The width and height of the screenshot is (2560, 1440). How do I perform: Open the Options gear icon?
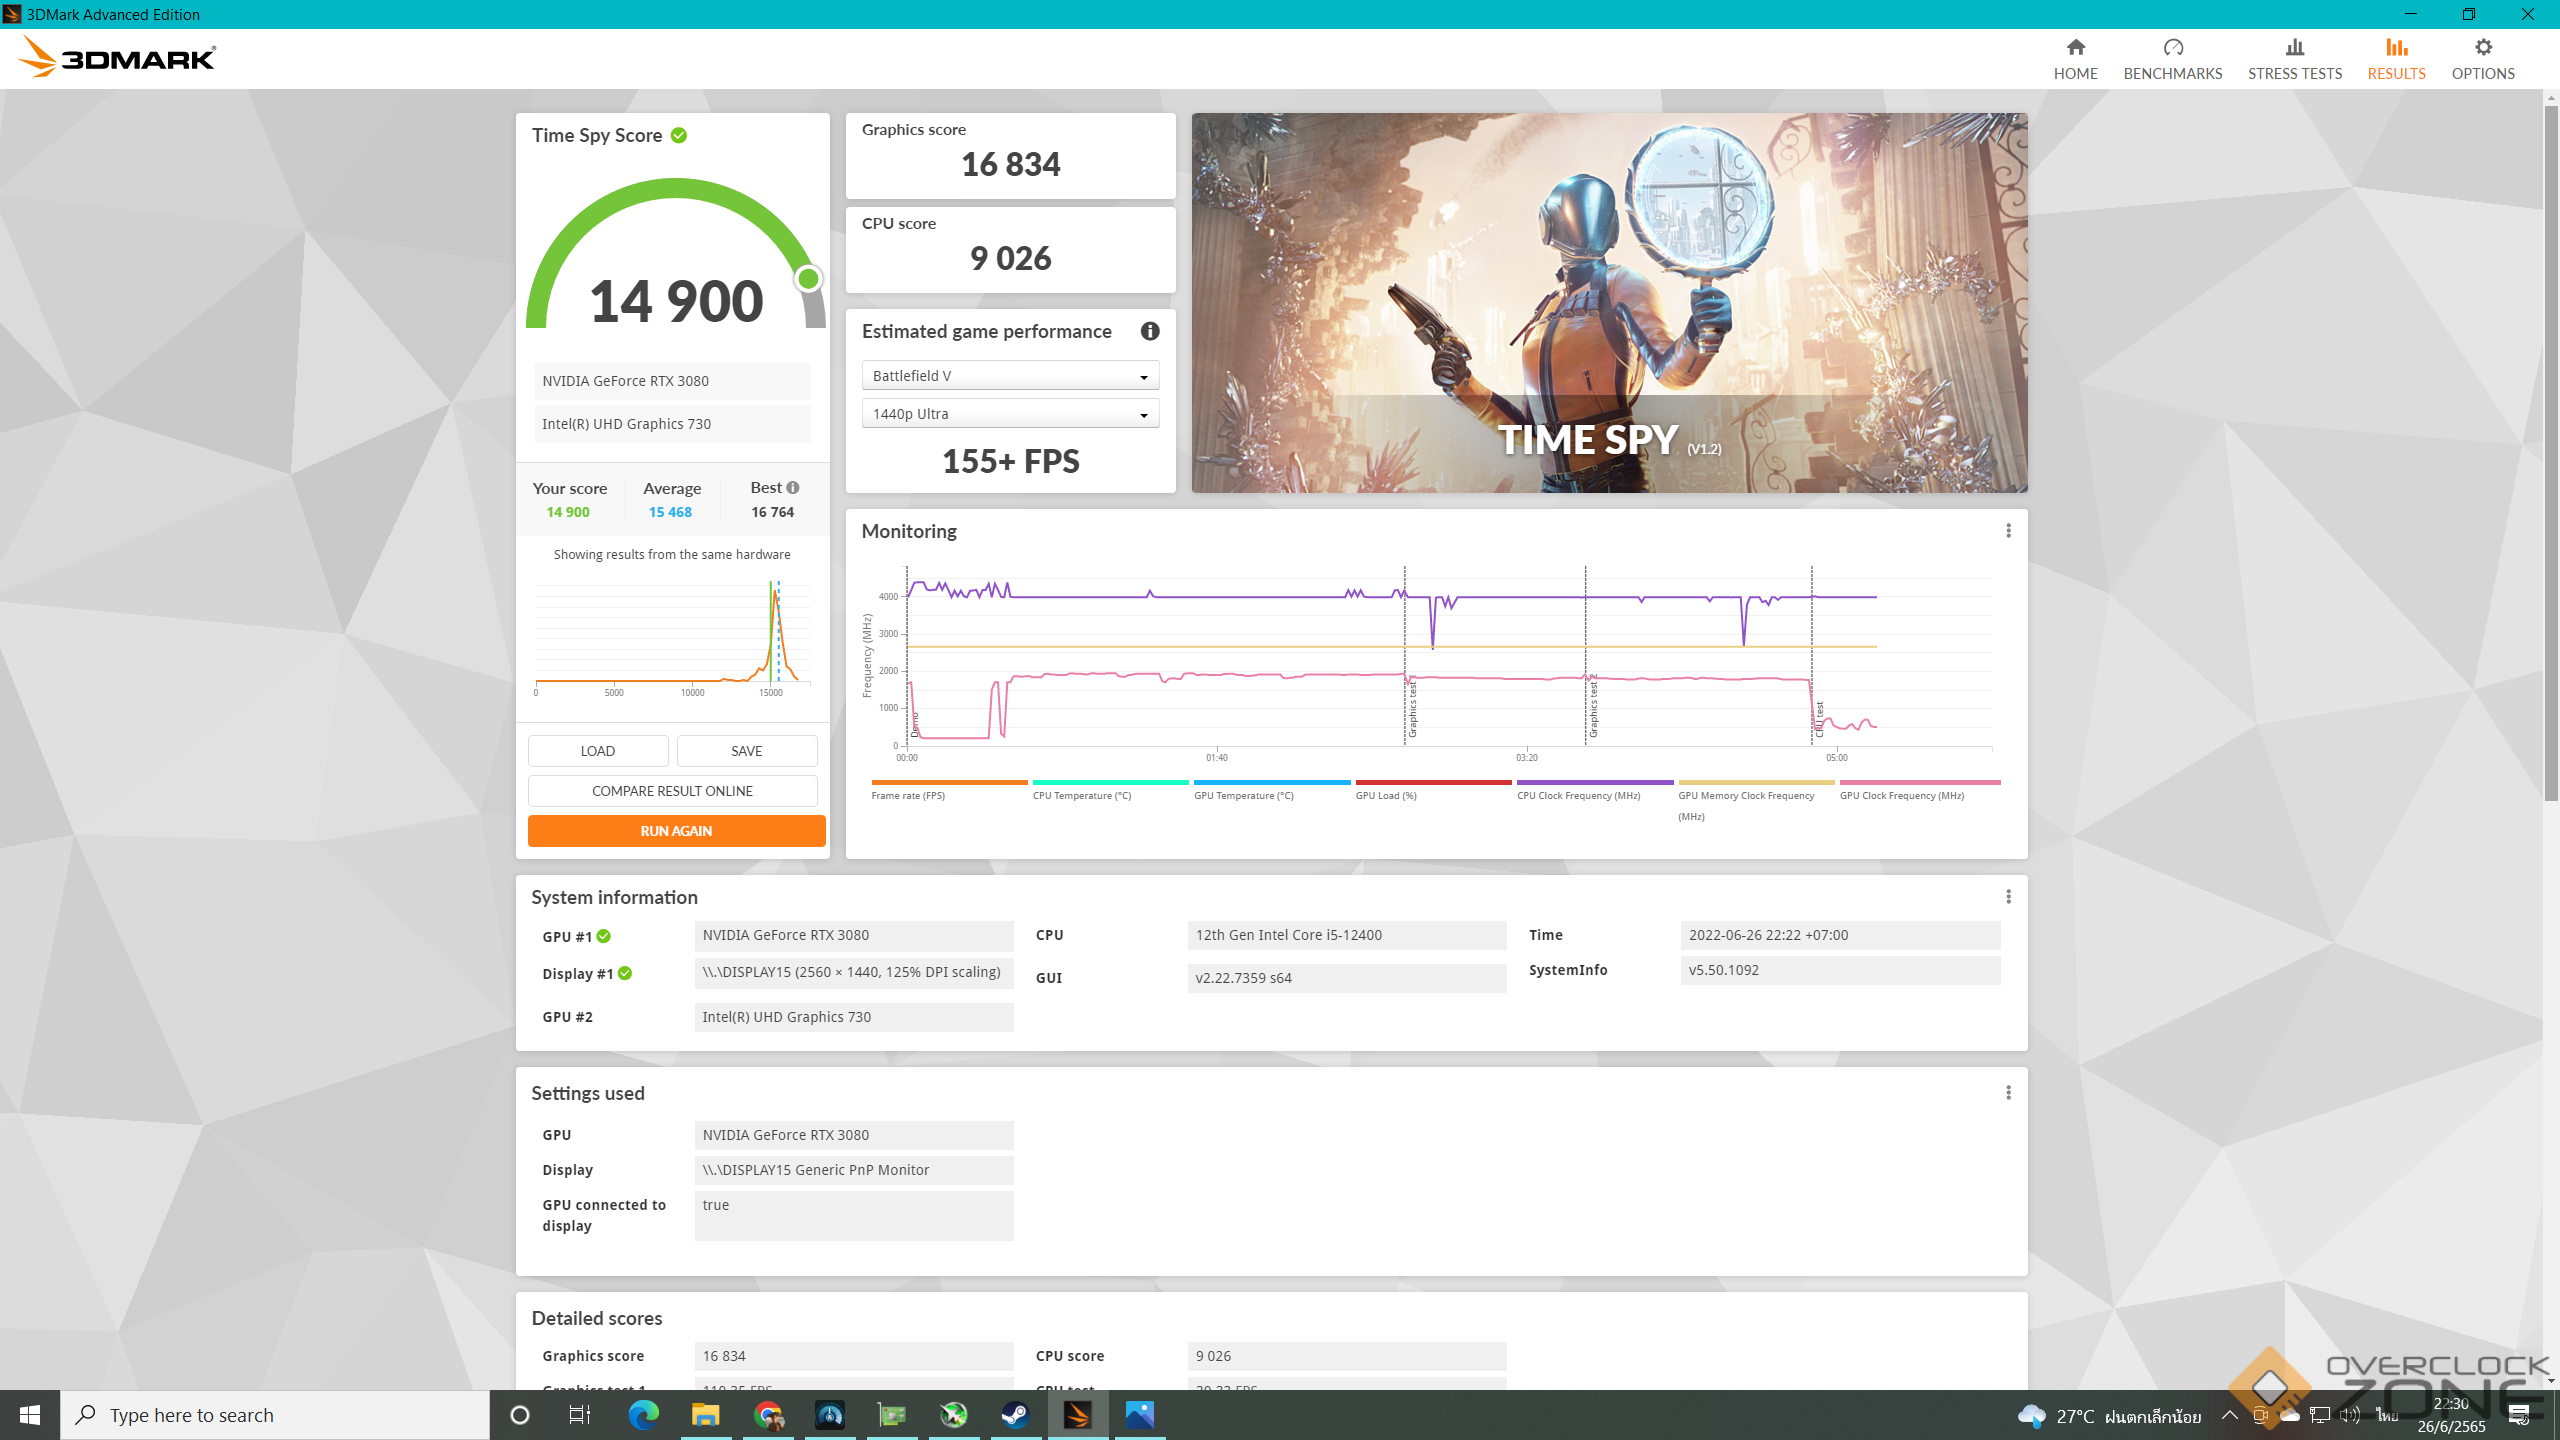pos(2483,48)
